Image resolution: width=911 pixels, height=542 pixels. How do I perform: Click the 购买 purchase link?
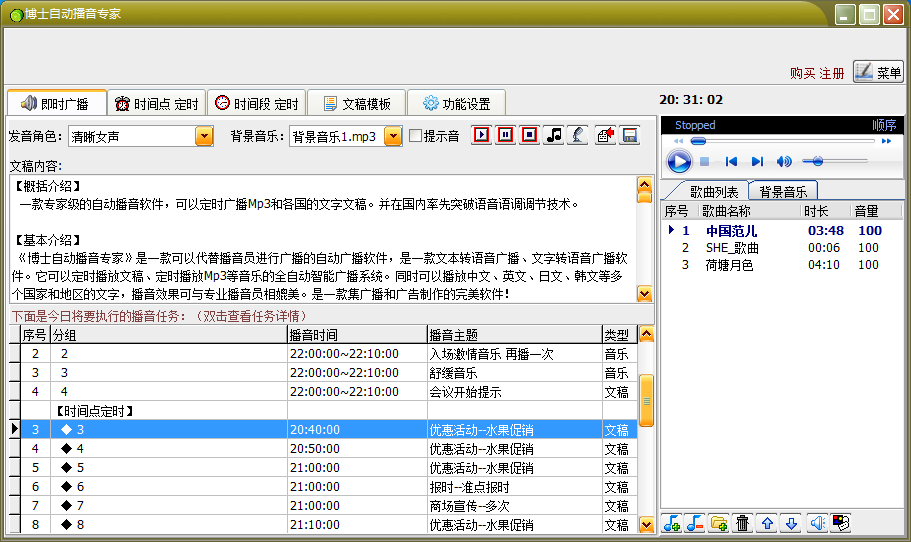(802, 73)
